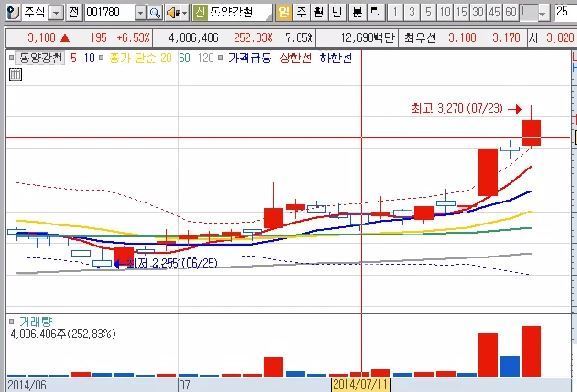Select the 30 interval button
577x392 pixels.
[478, 13]
